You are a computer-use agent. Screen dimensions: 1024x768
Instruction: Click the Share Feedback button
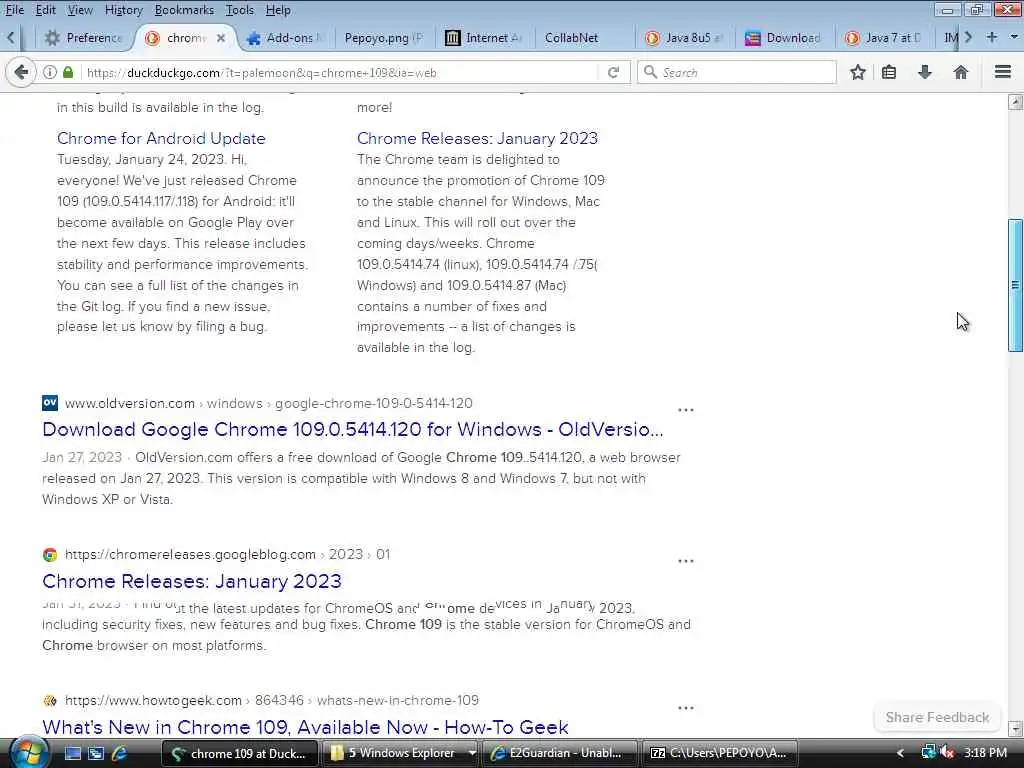pos(937,717)
